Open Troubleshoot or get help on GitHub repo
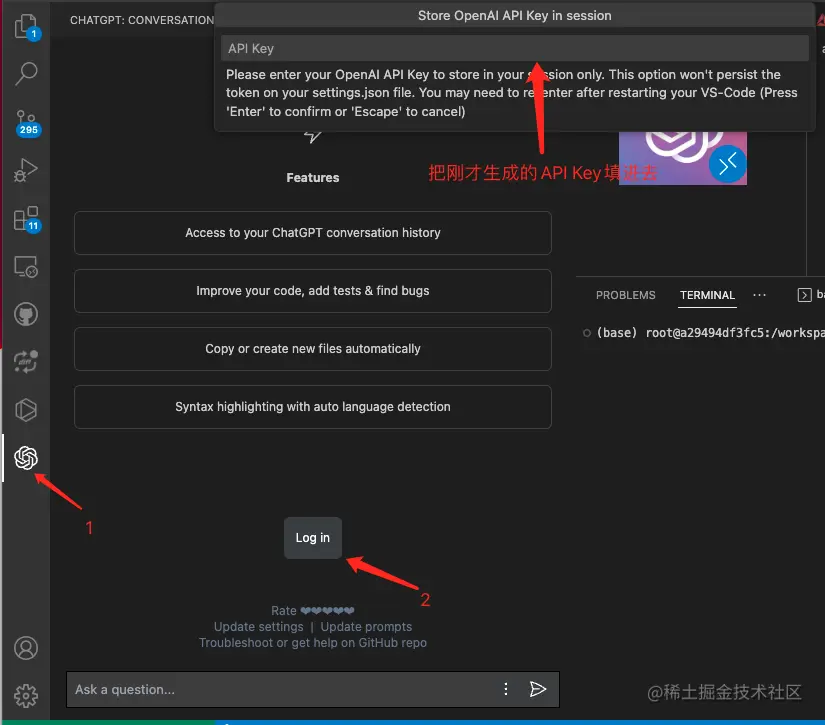The image size is (825, 725). coord(313,642)
